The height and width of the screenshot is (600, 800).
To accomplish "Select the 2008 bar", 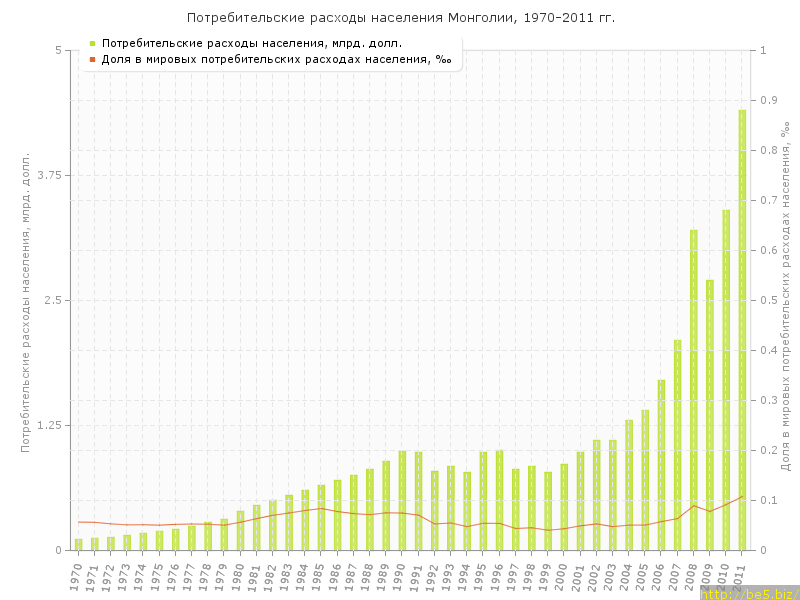I will (x=693, y=390).
